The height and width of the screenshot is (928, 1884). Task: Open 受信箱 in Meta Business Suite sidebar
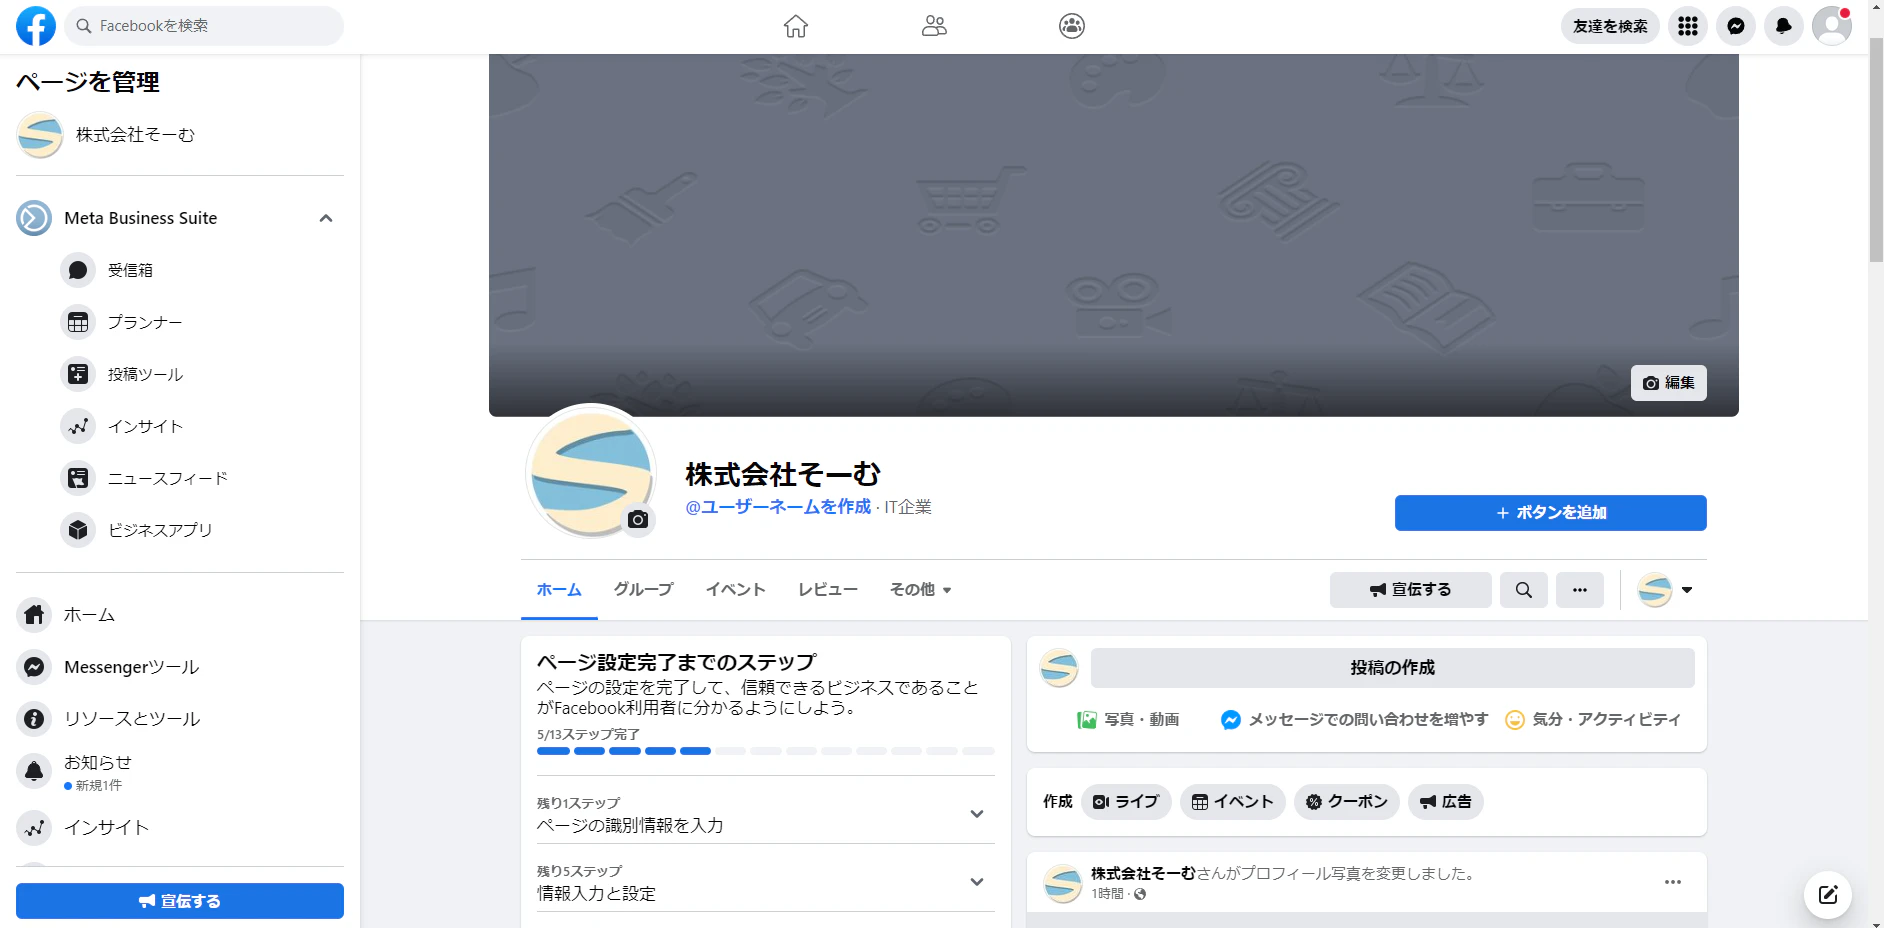pyautogui.click(x=131, y=269)
